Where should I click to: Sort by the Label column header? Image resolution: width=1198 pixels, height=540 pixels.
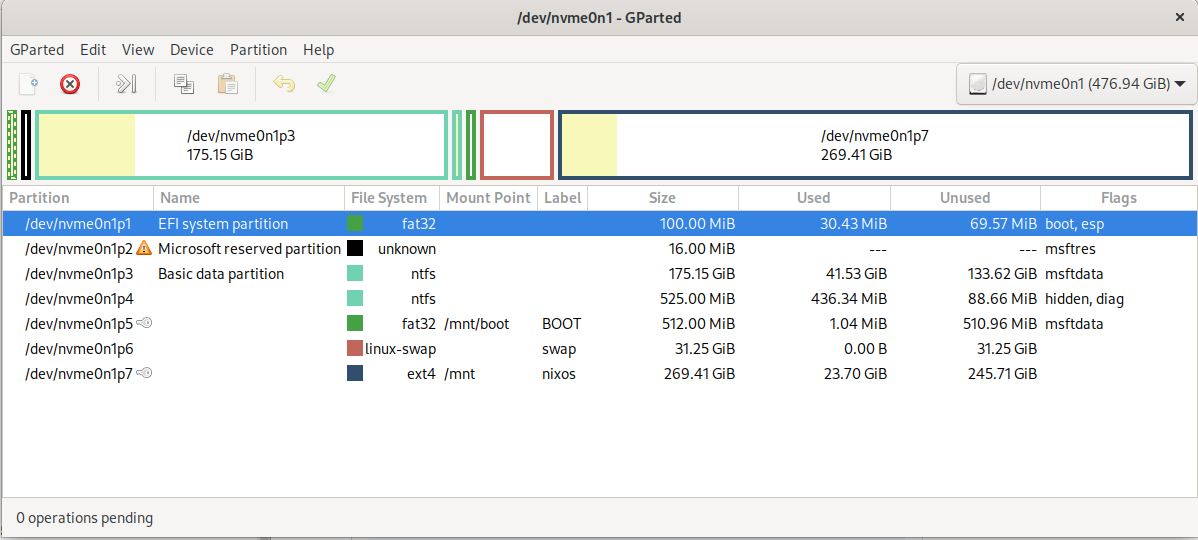click(x=562, y=198)
